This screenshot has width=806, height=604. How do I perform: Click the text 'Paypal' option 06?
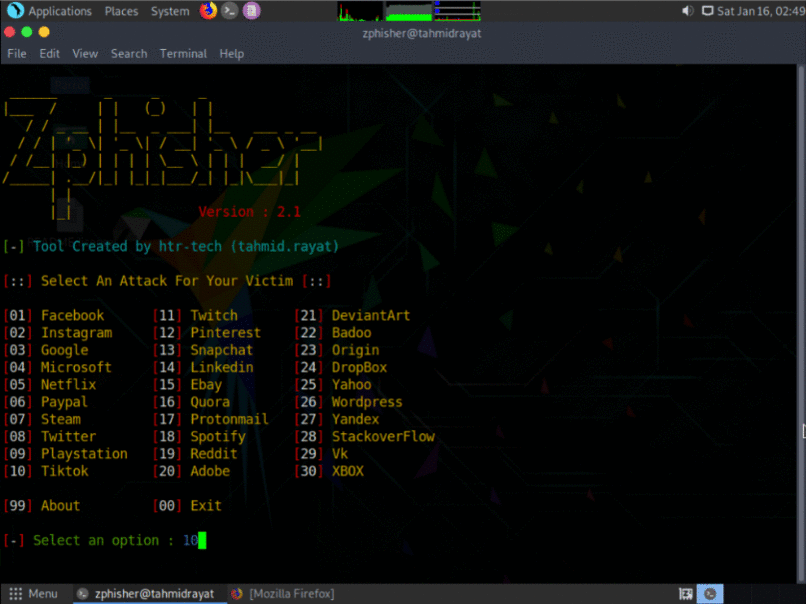64,402
